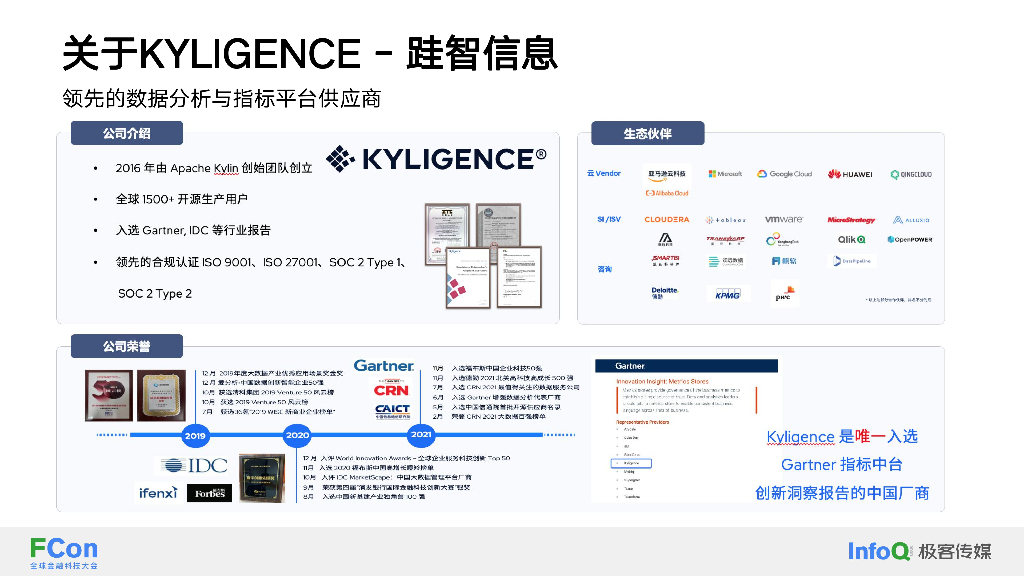Click the KPMG logo
Viewport: 1024px width, 576px height.
(x=727, y=294)
